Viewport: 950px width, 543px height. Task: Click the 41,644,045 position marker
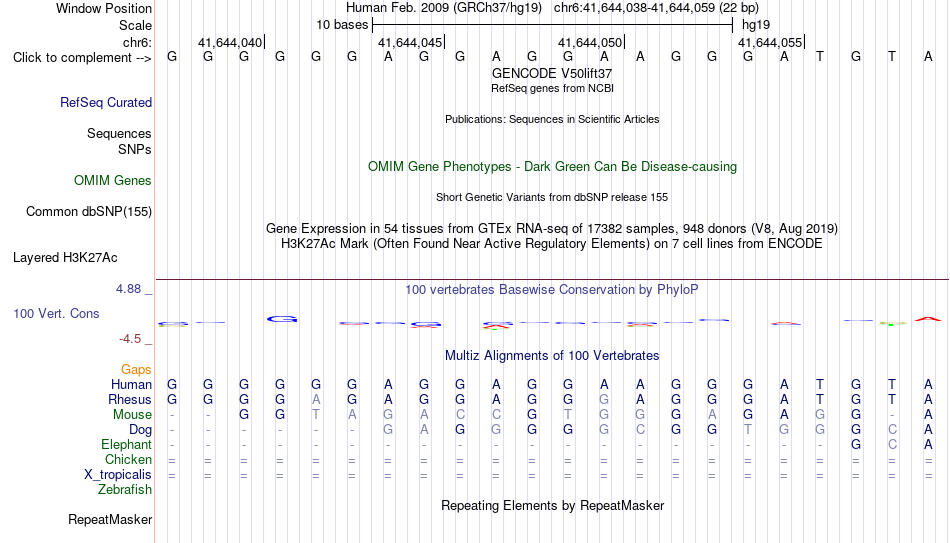tap(411, 42)
